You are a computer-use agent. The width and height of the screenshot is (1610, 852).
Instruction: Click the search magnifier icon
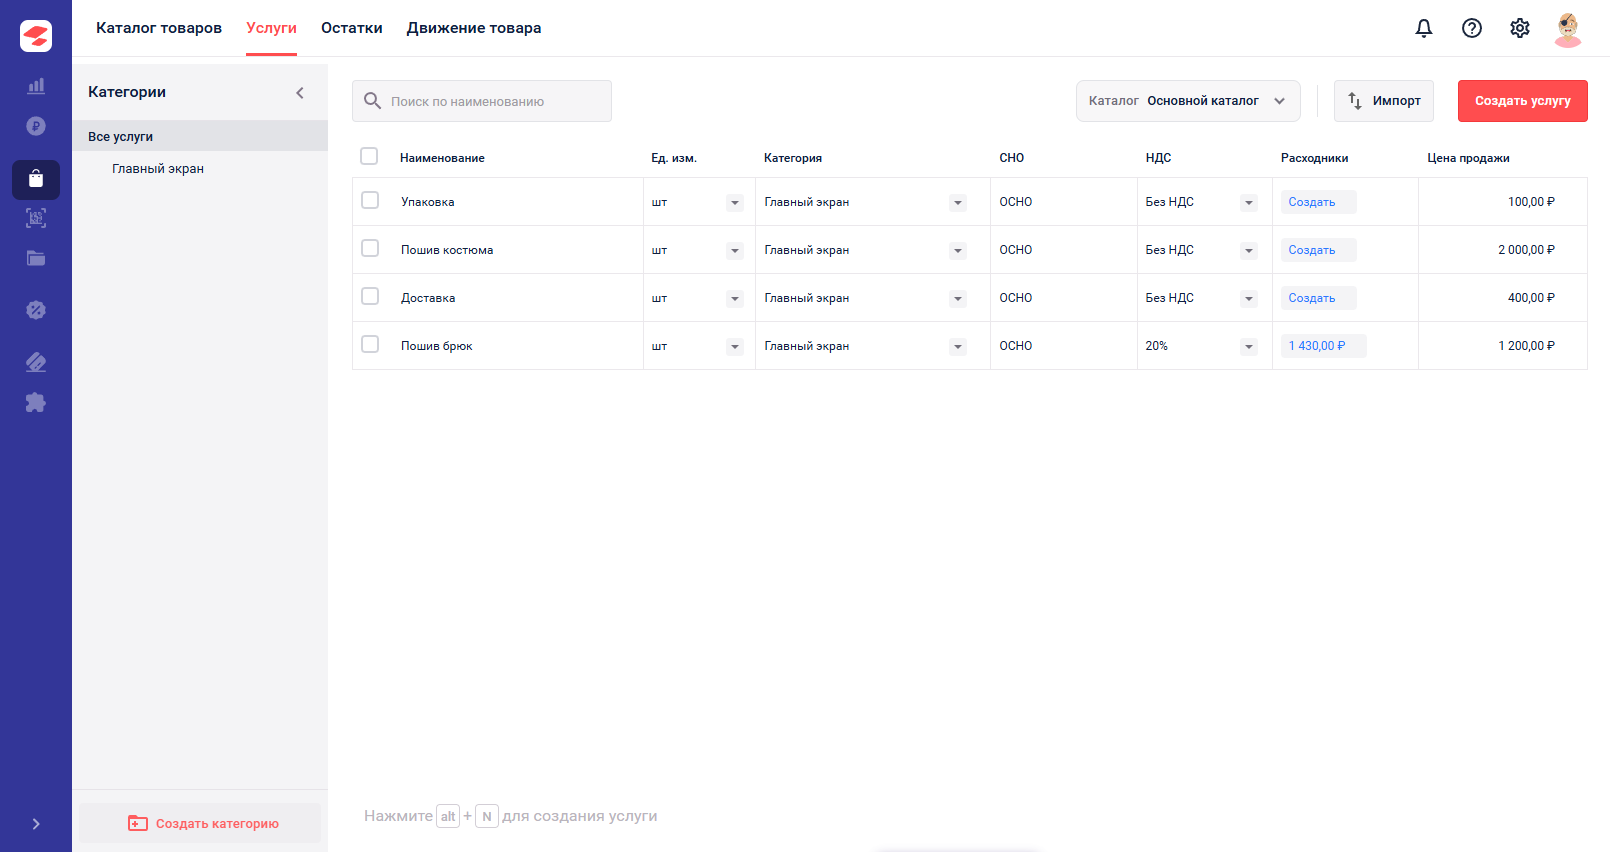pyautogui.click(x=372, y=101)
